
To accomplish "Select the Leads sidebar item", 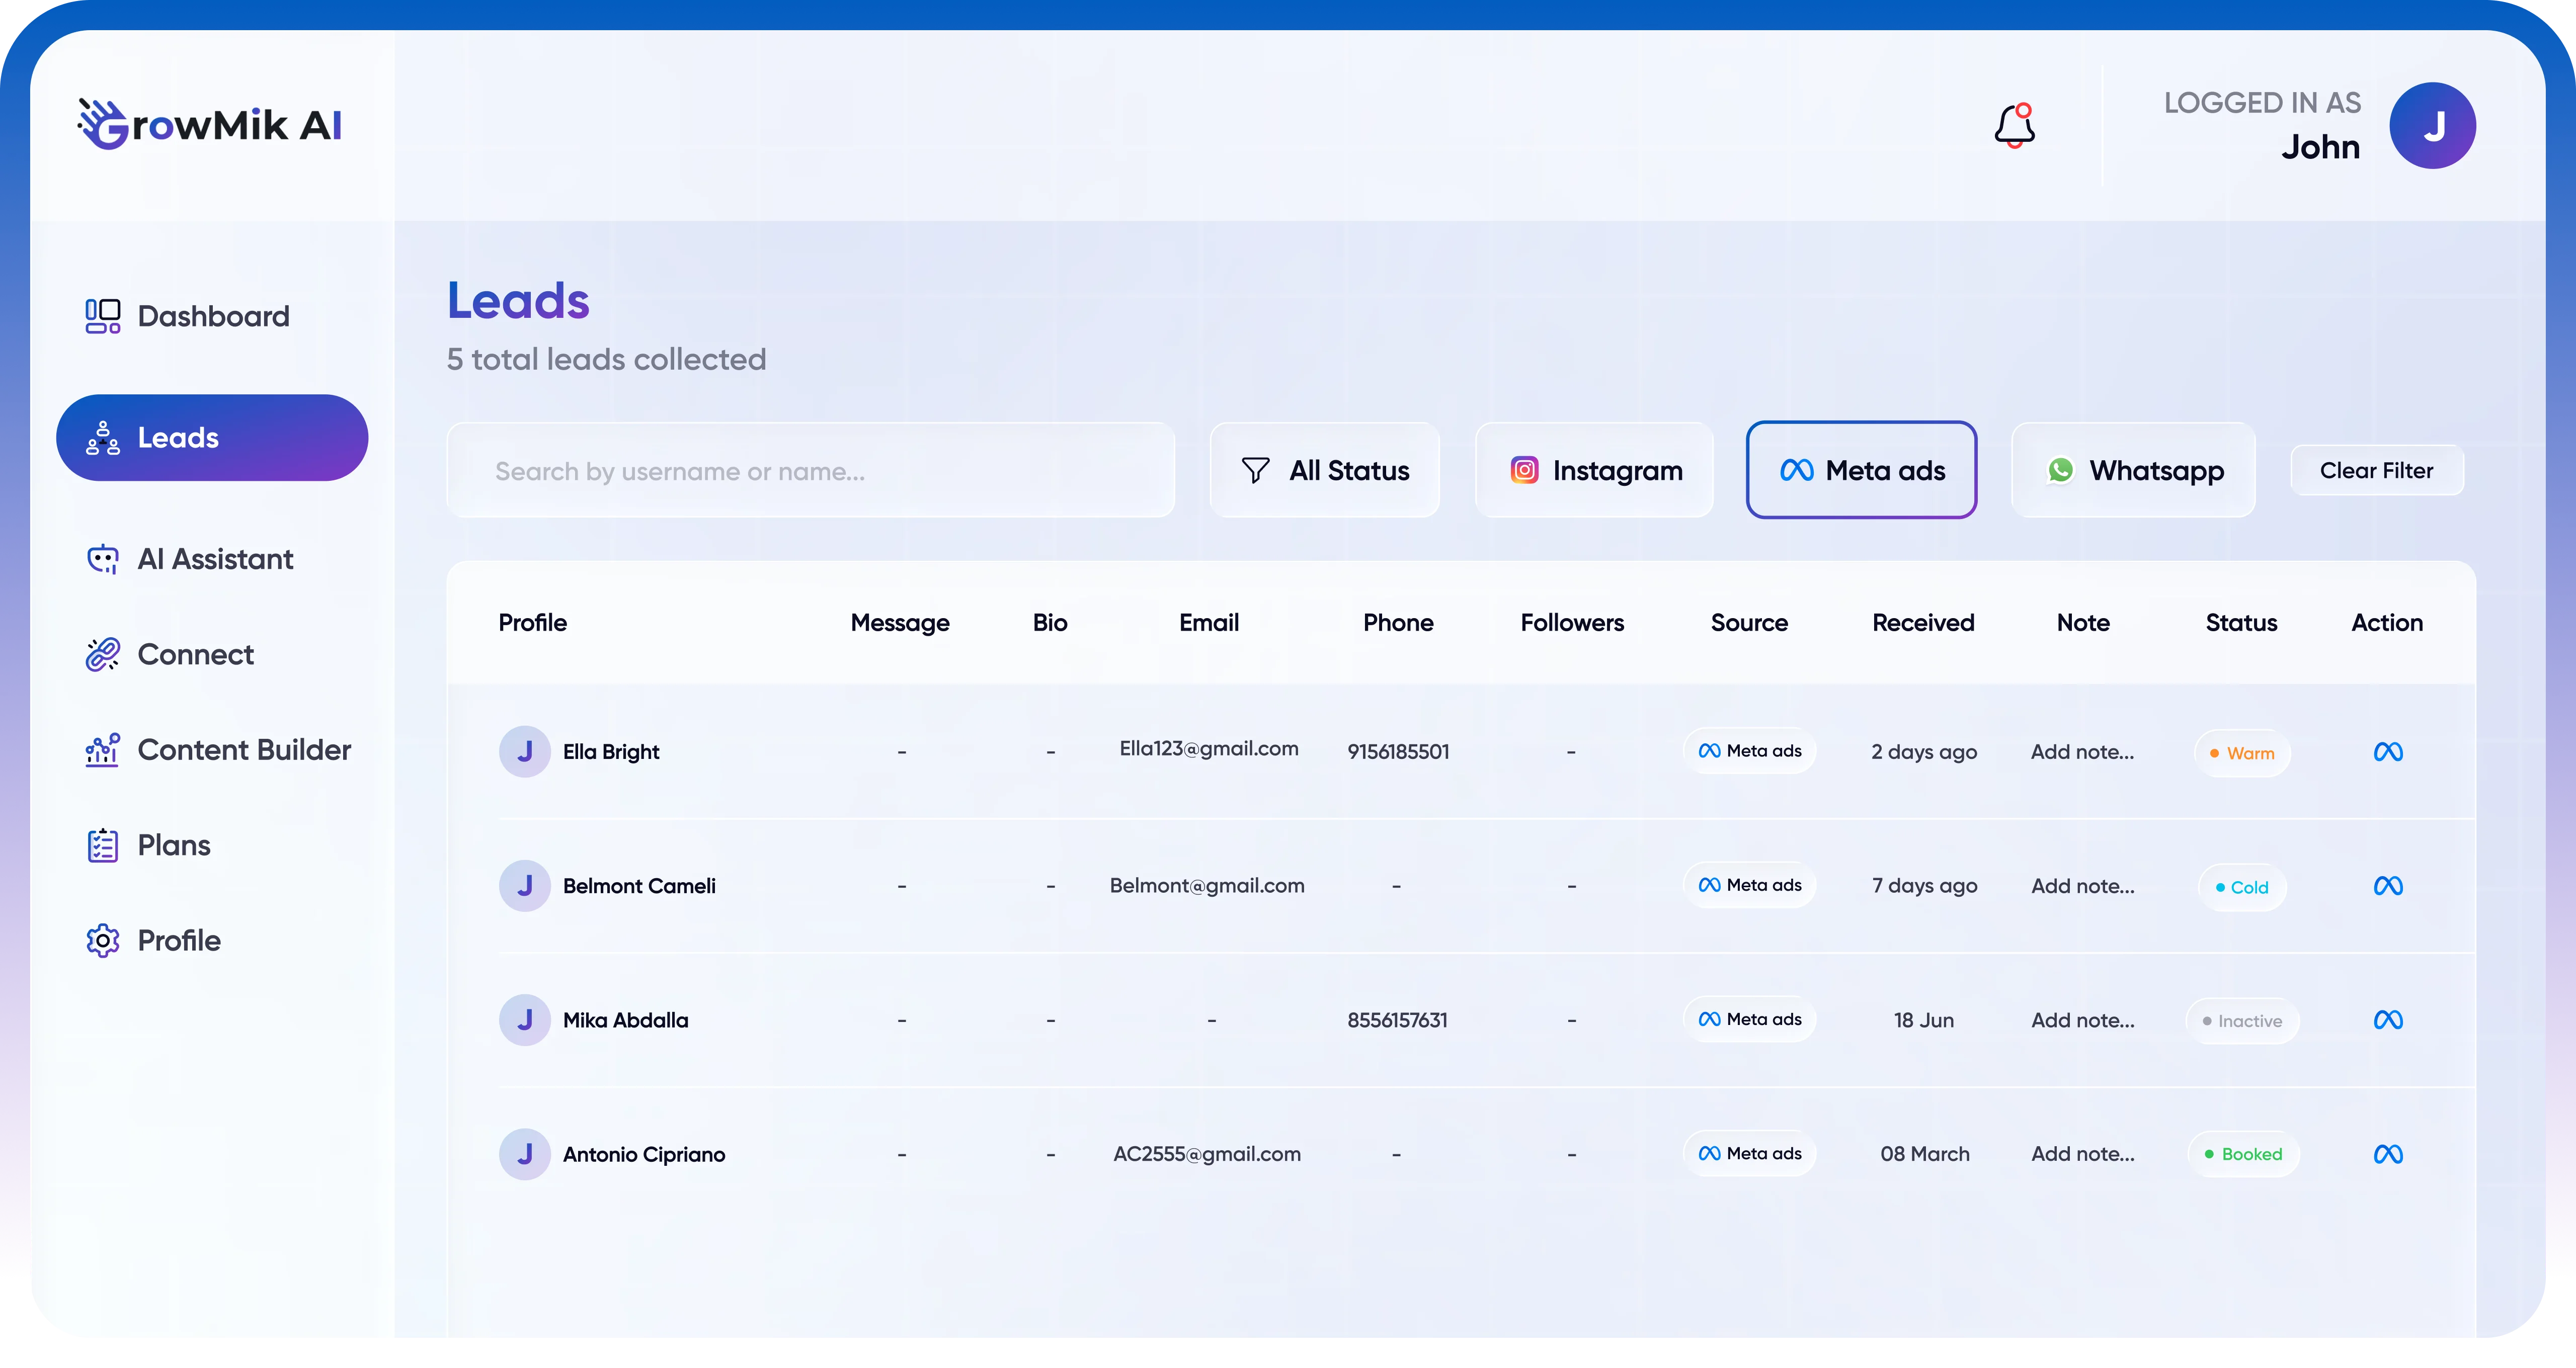I will (212, 438).
